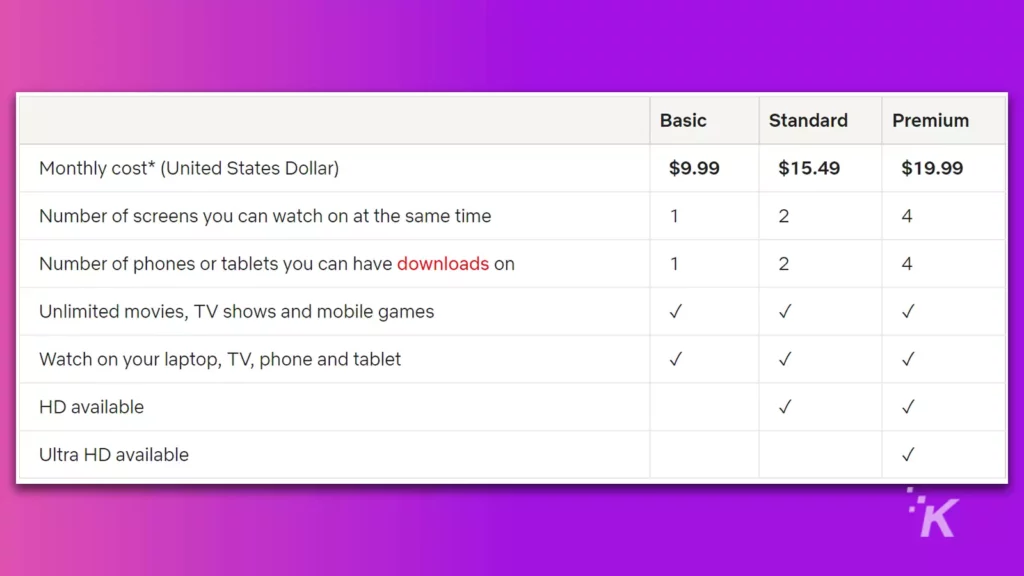The height and width of the screenshot is (576, 1024).
Task: Click Basic checkmark in Watch on laptop row
Action: tap(675, 359)
